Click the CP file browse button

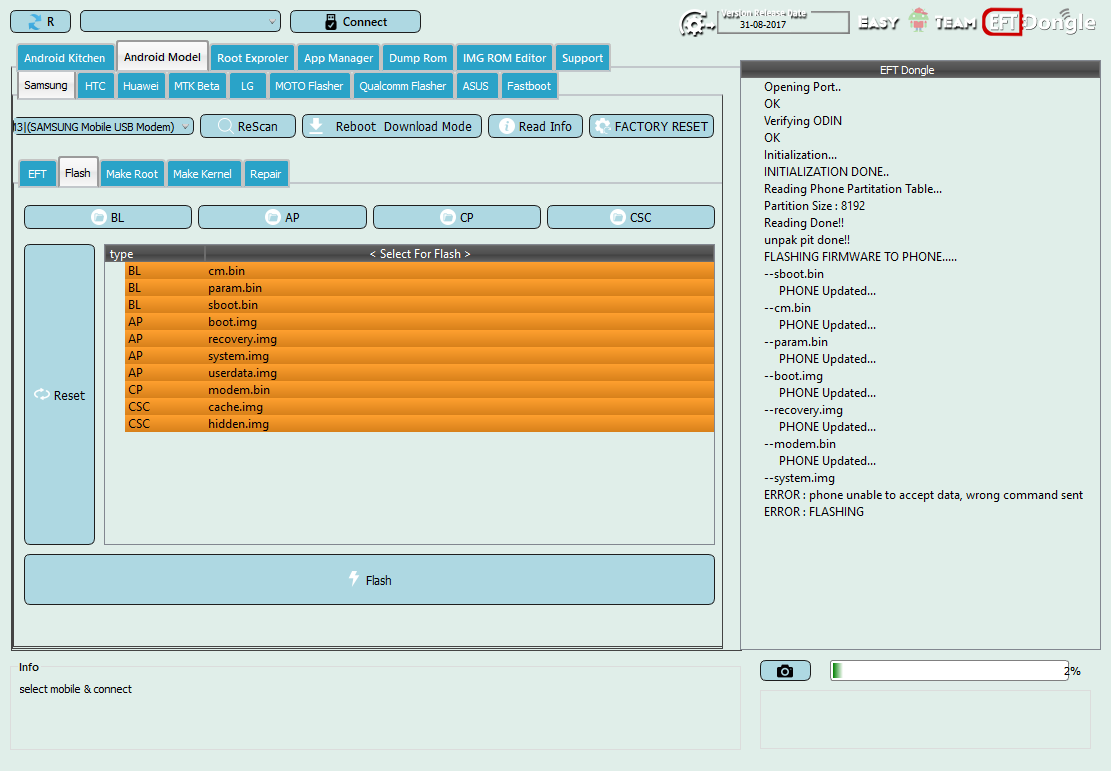(456, 217)
